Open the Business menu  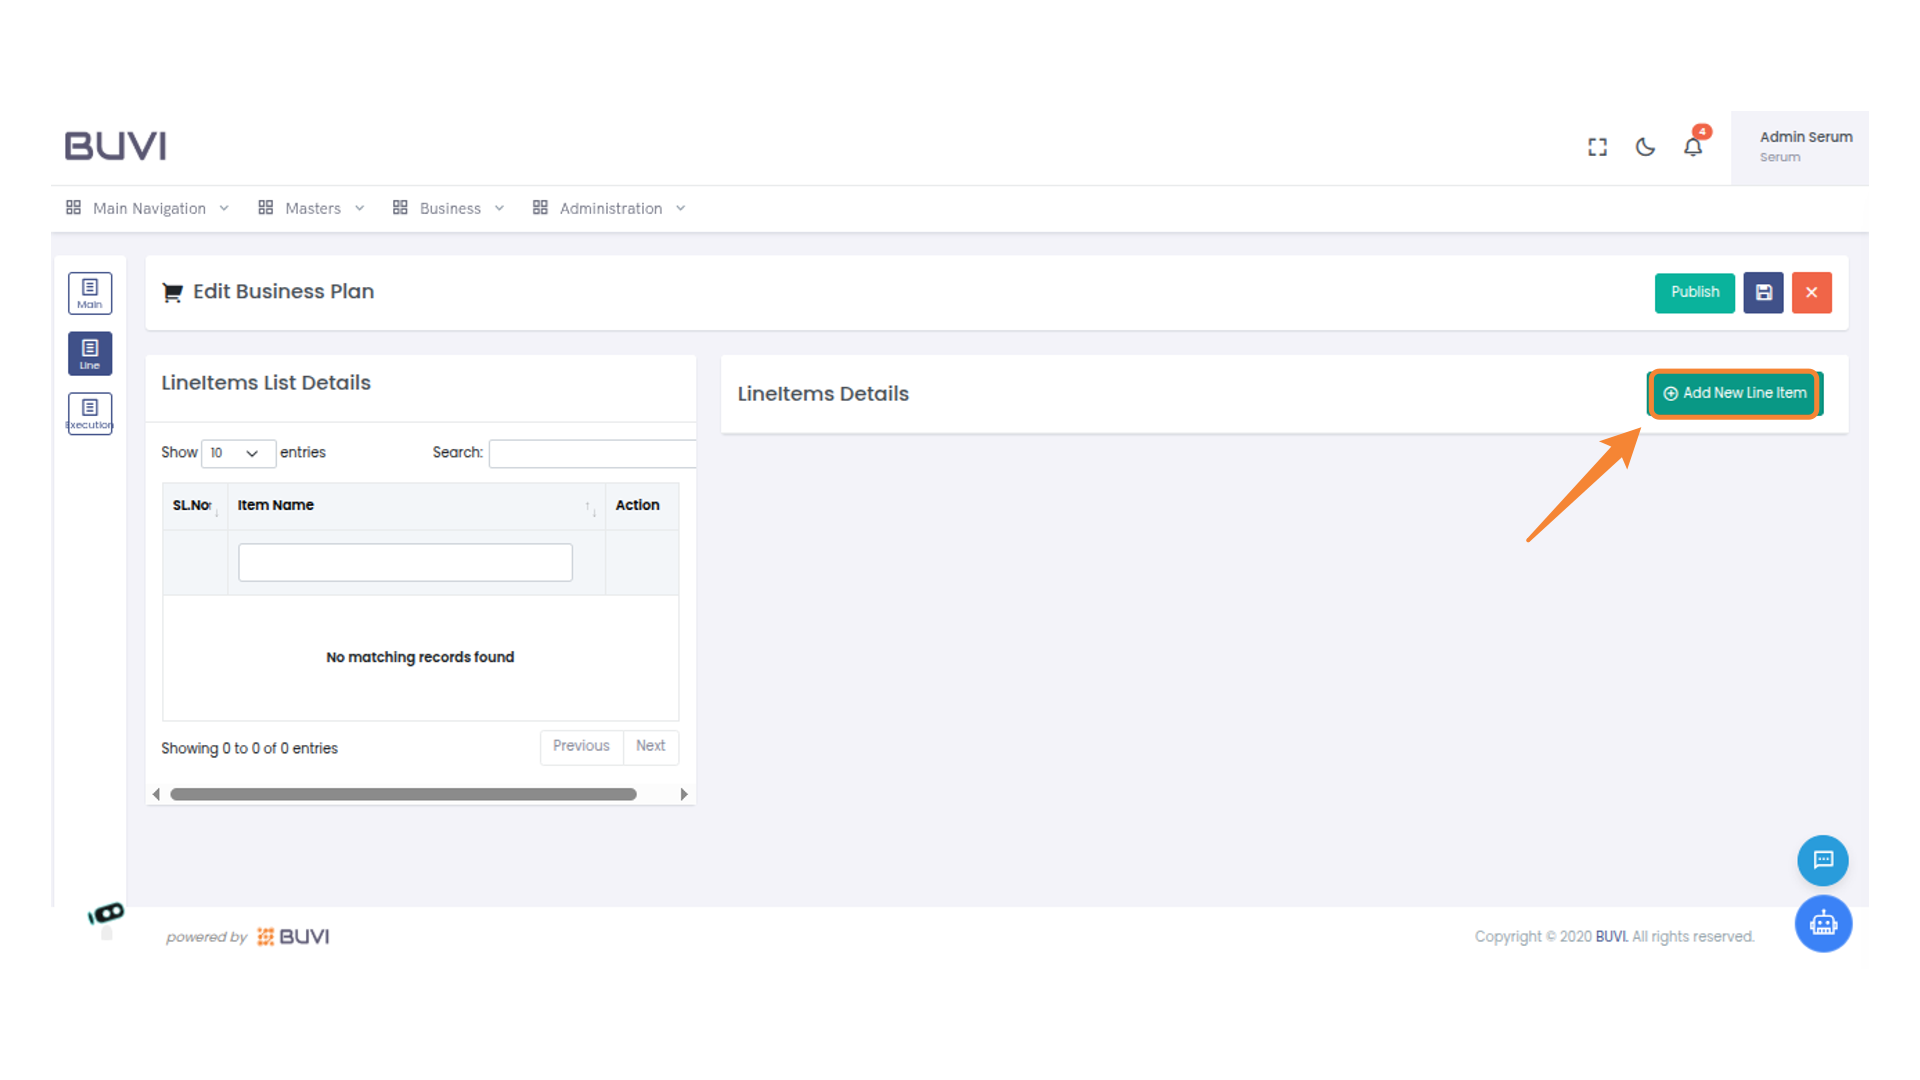pyautogui.click(x=449, y=208)
